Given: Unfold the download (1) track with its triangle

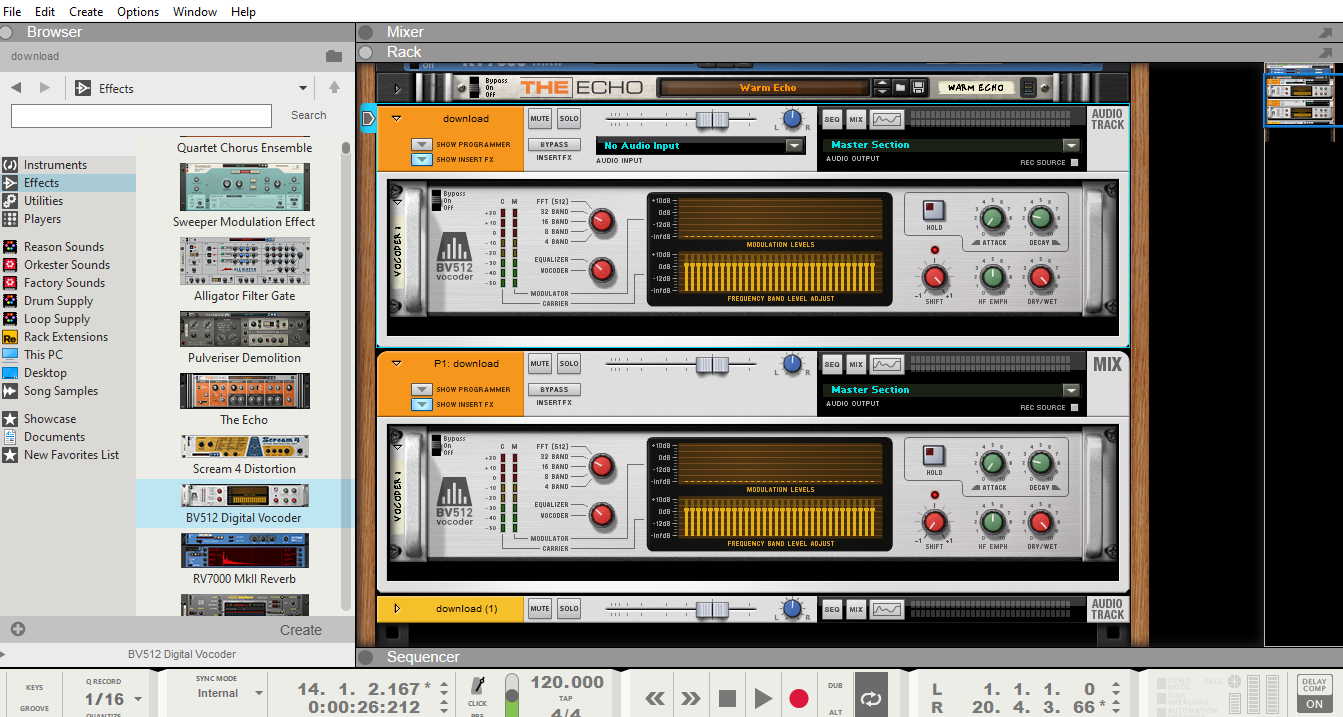Looking at the screenshot, I should [396, 608].
